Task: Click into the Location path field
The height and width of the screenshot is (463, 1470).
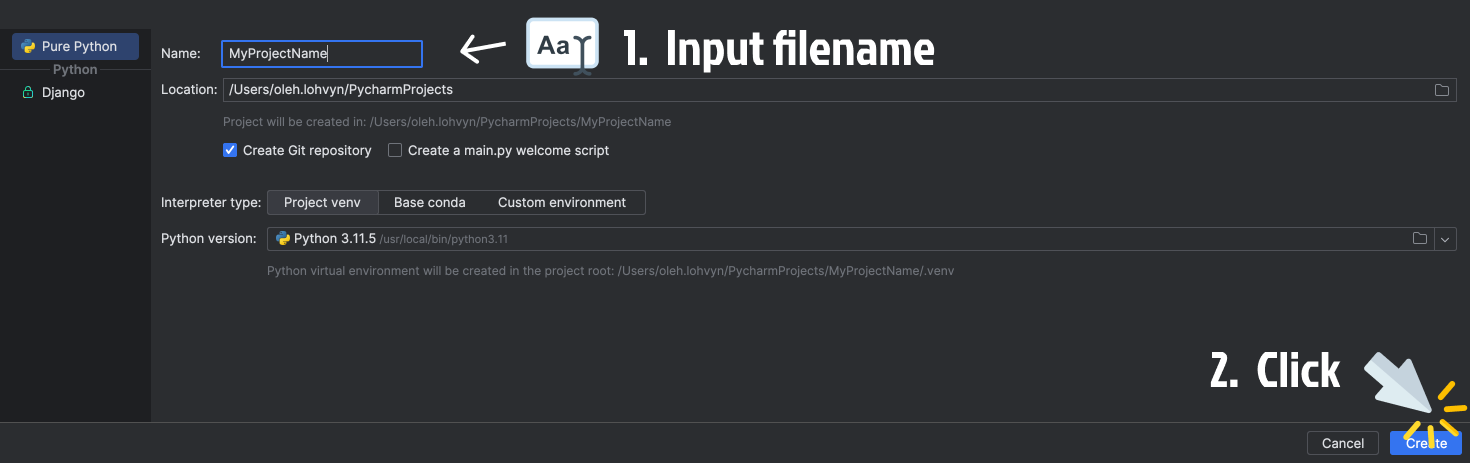Action: click(800, 90)
